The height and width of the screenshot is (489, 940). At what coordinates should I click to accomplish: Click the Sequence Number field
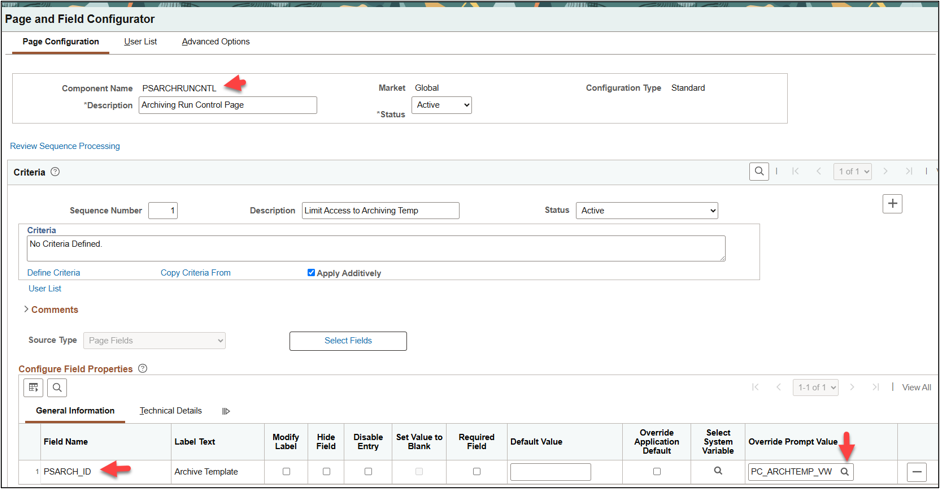[x=163, y=210]
